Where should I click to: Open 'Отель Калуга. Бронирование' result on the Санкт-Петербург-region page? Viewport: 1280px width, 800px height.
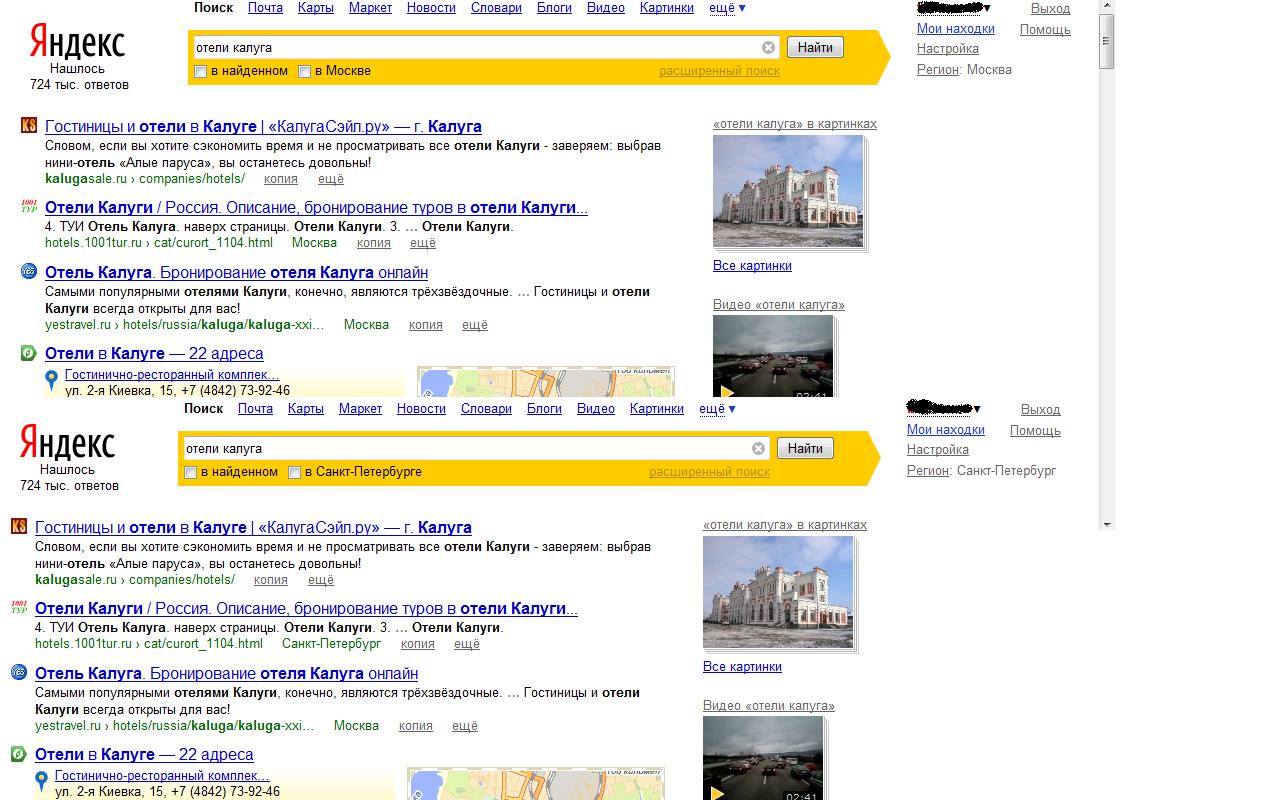pyautogui.click(x=226, y=674)
